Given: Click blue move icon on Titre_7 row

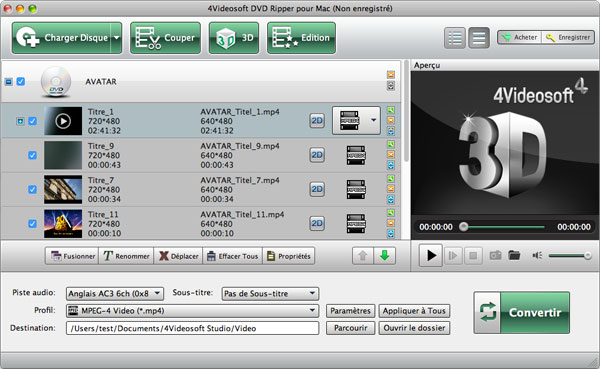Looking at the screenshot, I should coord(391,199).
